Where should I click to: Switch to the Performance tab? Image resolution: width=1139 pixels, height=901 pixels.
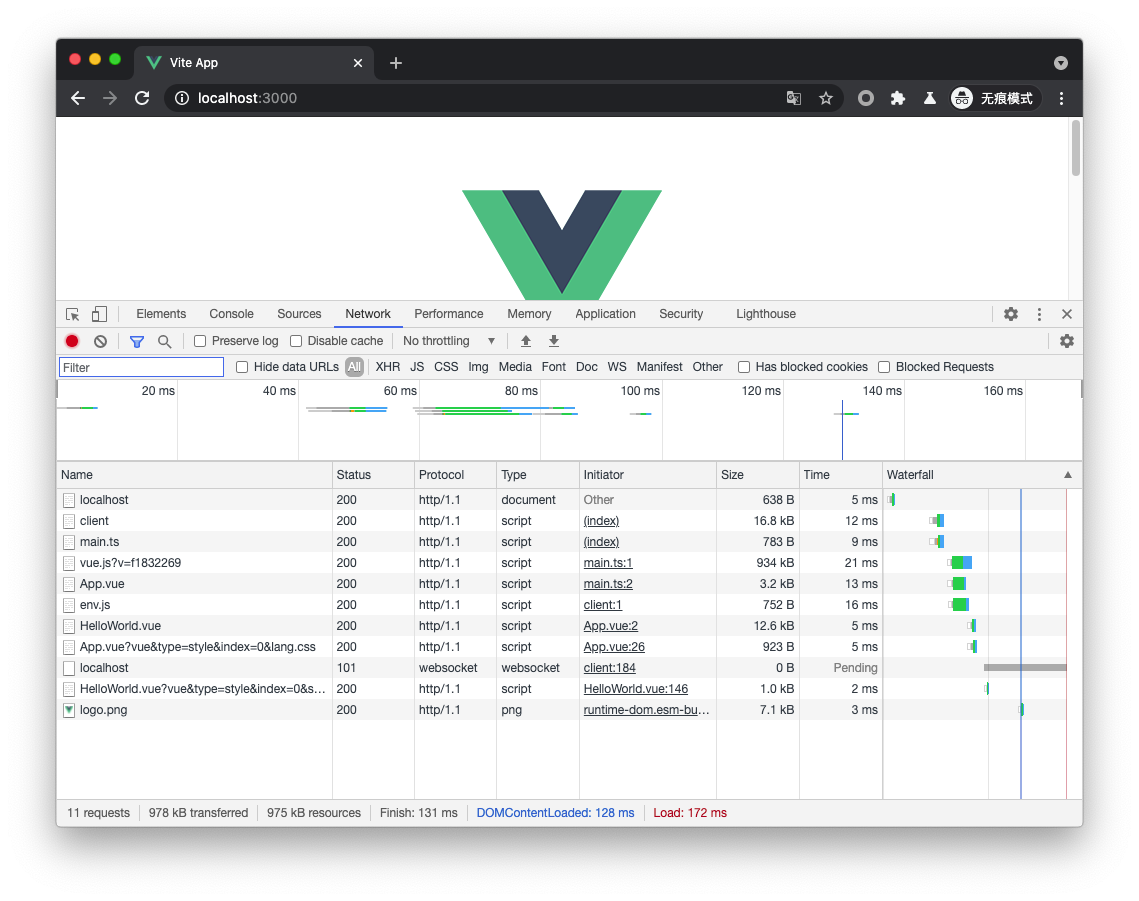[x=449, y=314]
